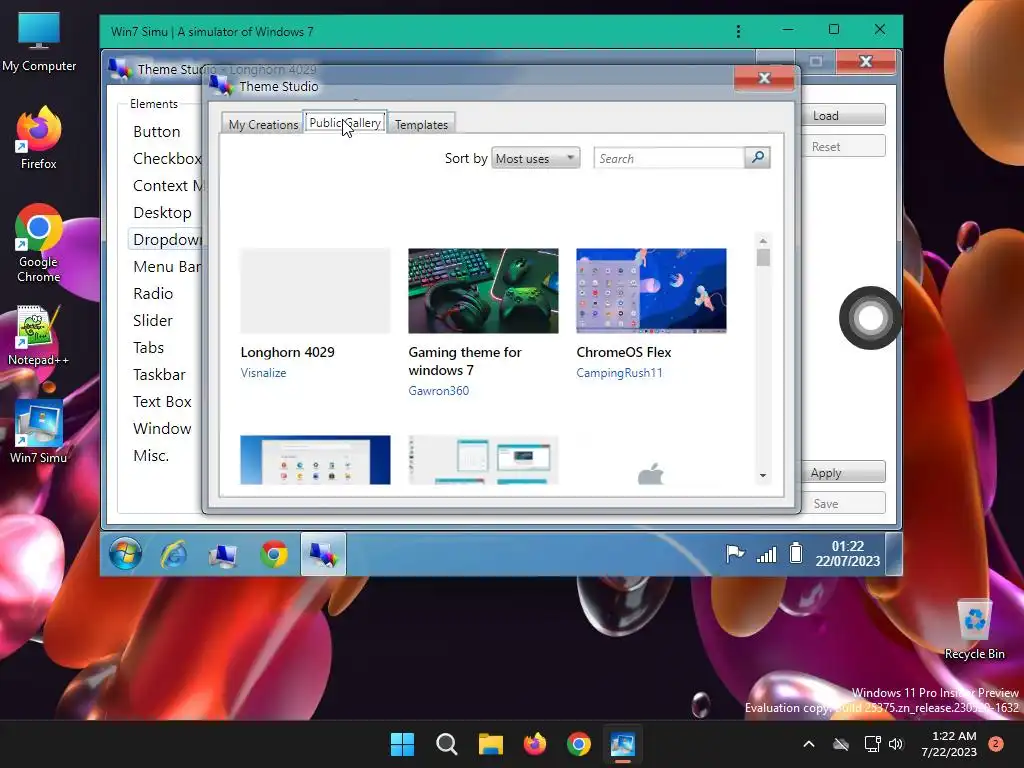Image resolution: width=1024 pixels, height=768 pixels.
Task: Open Firefox from Windows 11 taskbar
Action: [535, 744]
